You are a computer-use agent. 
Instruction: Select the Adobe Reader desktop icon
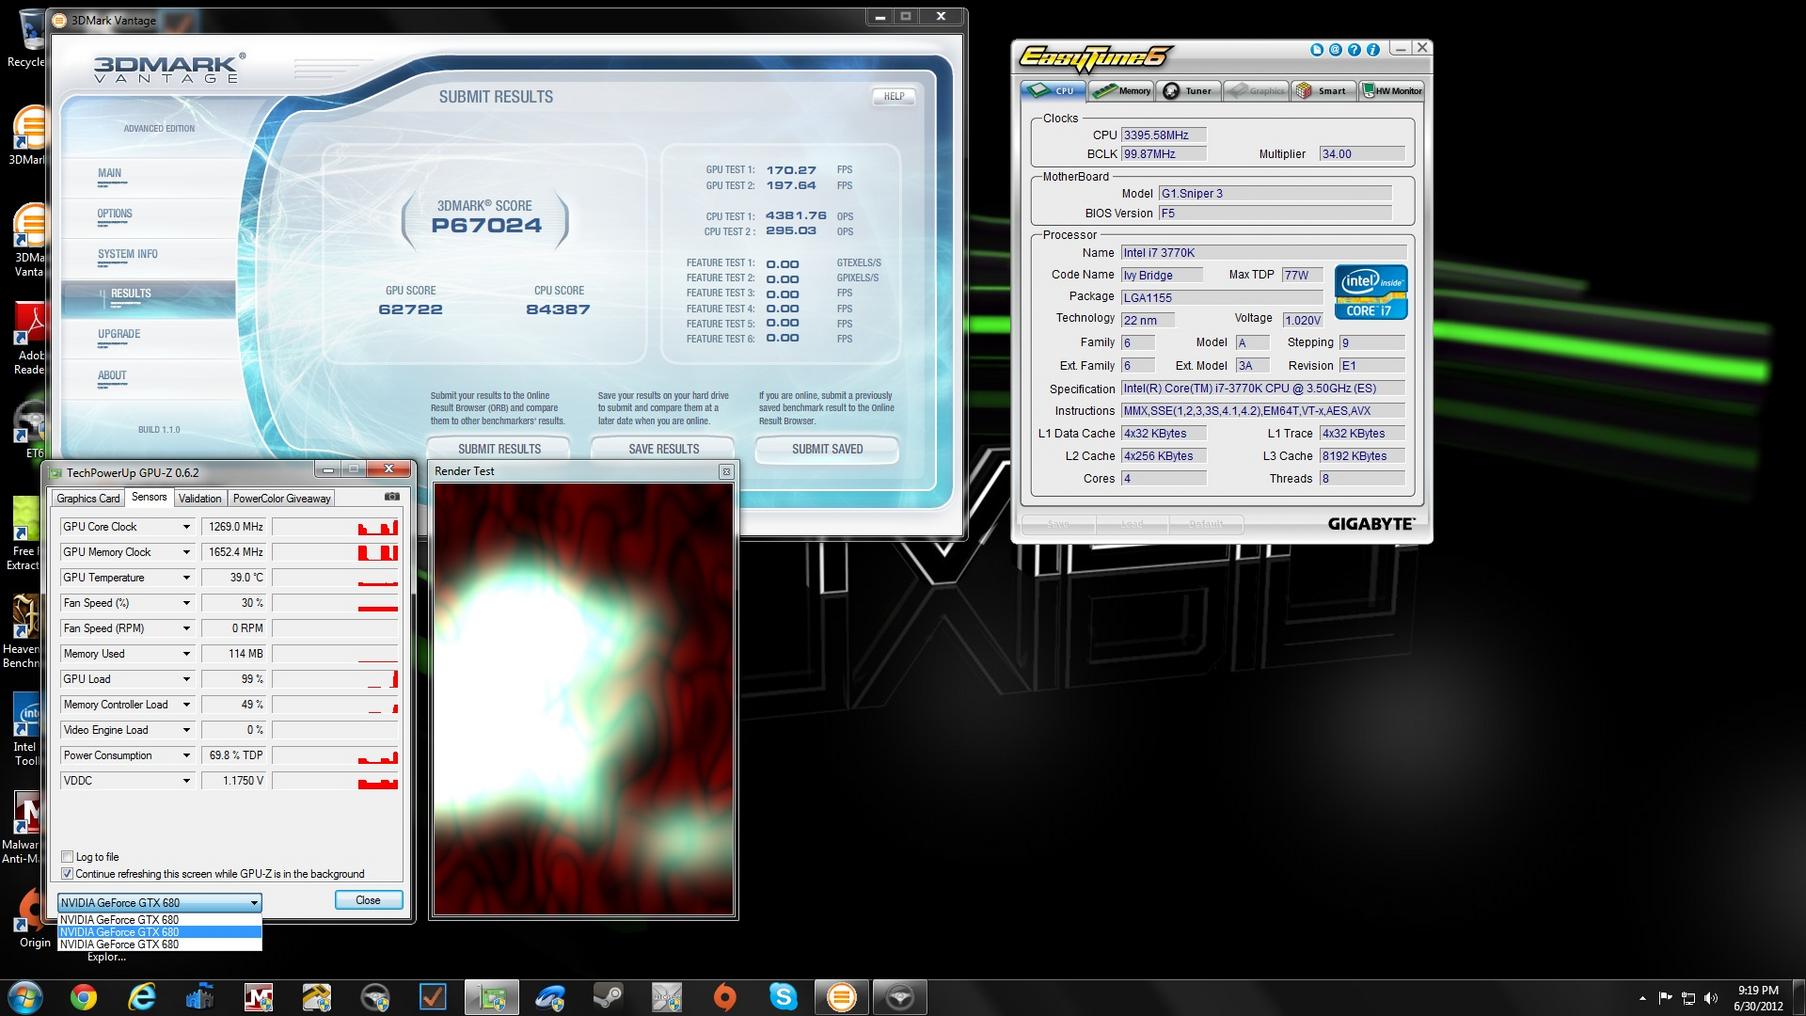pos(30,340)
